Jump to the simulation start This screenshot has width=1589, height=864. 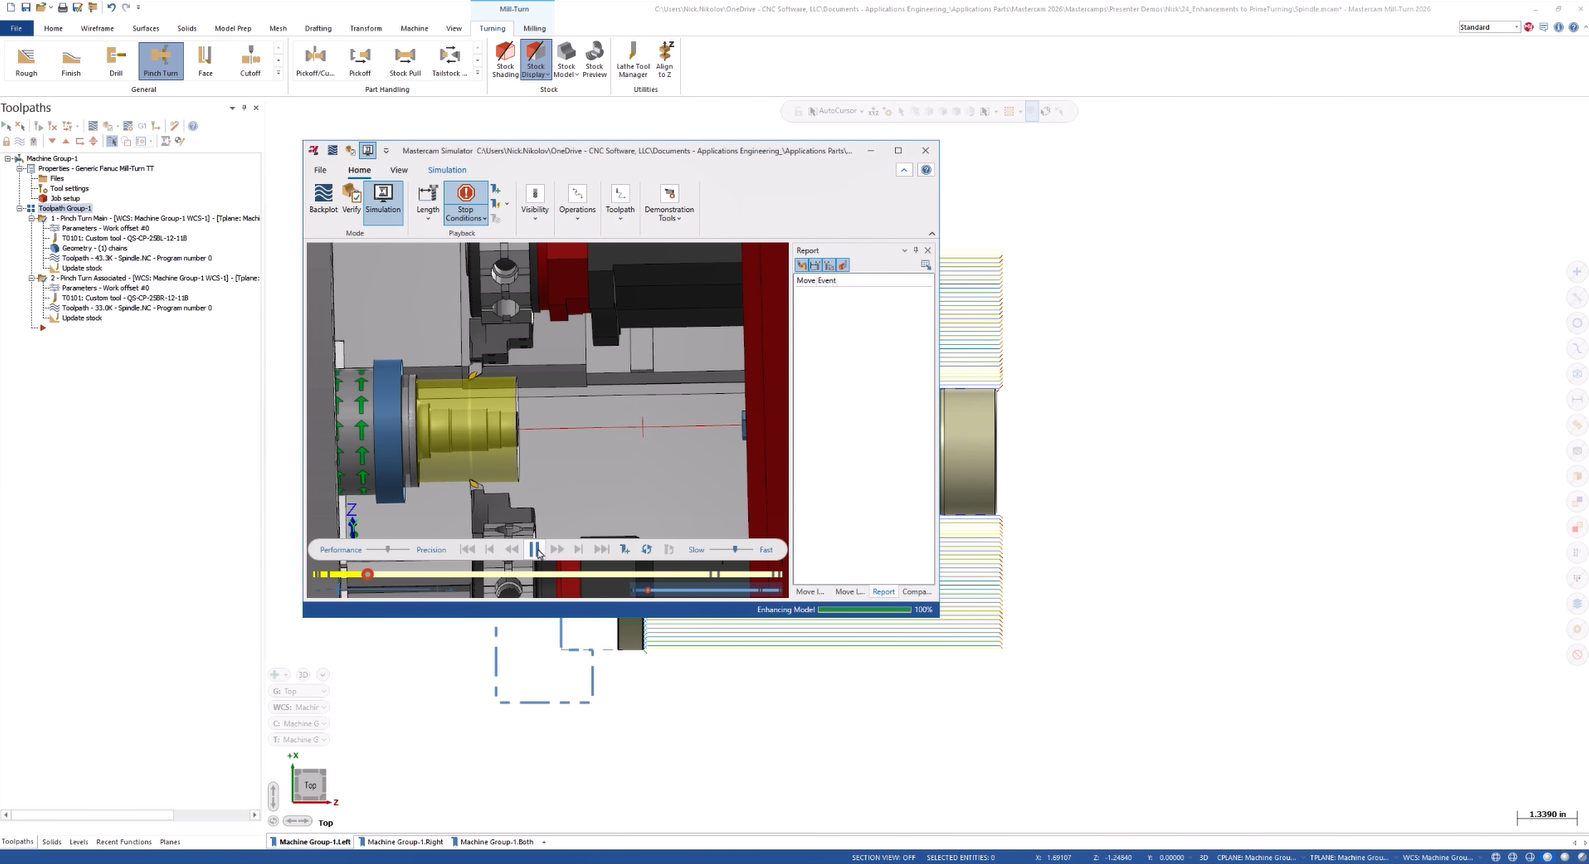tap(467, 549)
